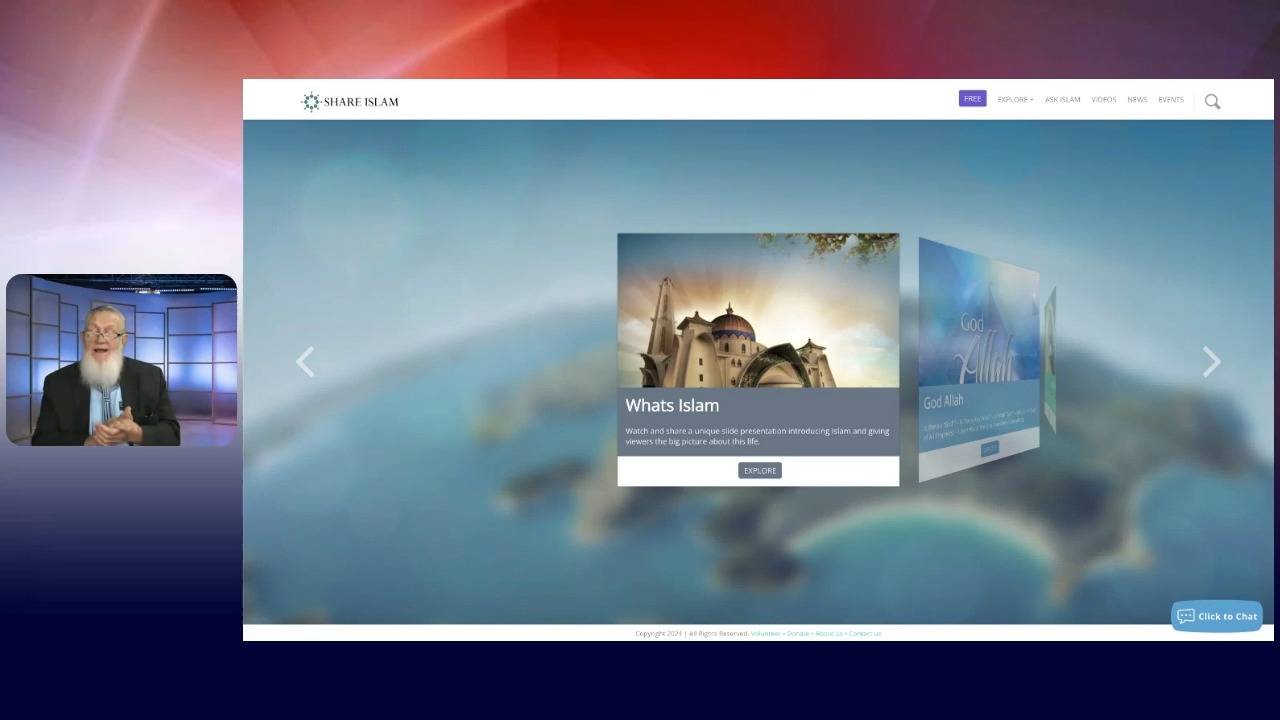Click the Whats Islam heading
1280x720 pixels.
pos(672,405)
